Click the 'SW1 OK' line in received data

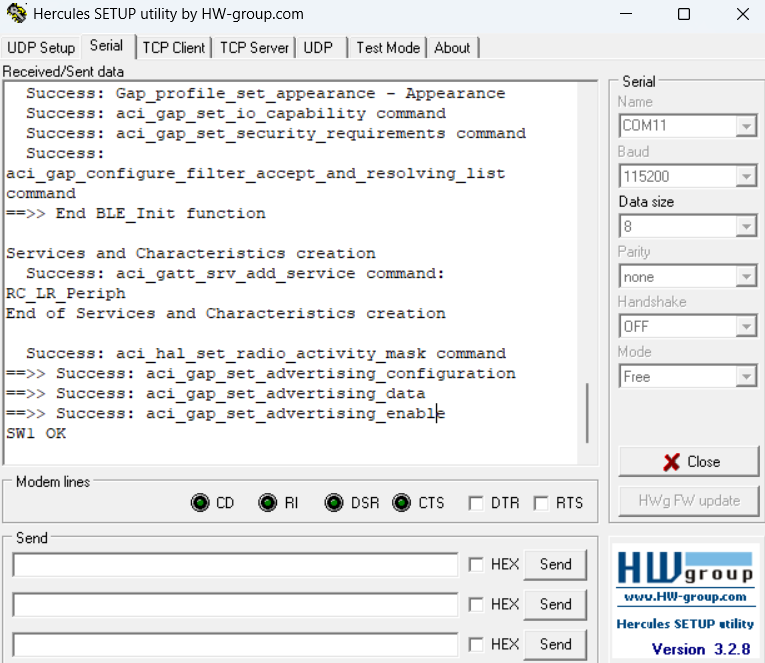coord(36,433)
